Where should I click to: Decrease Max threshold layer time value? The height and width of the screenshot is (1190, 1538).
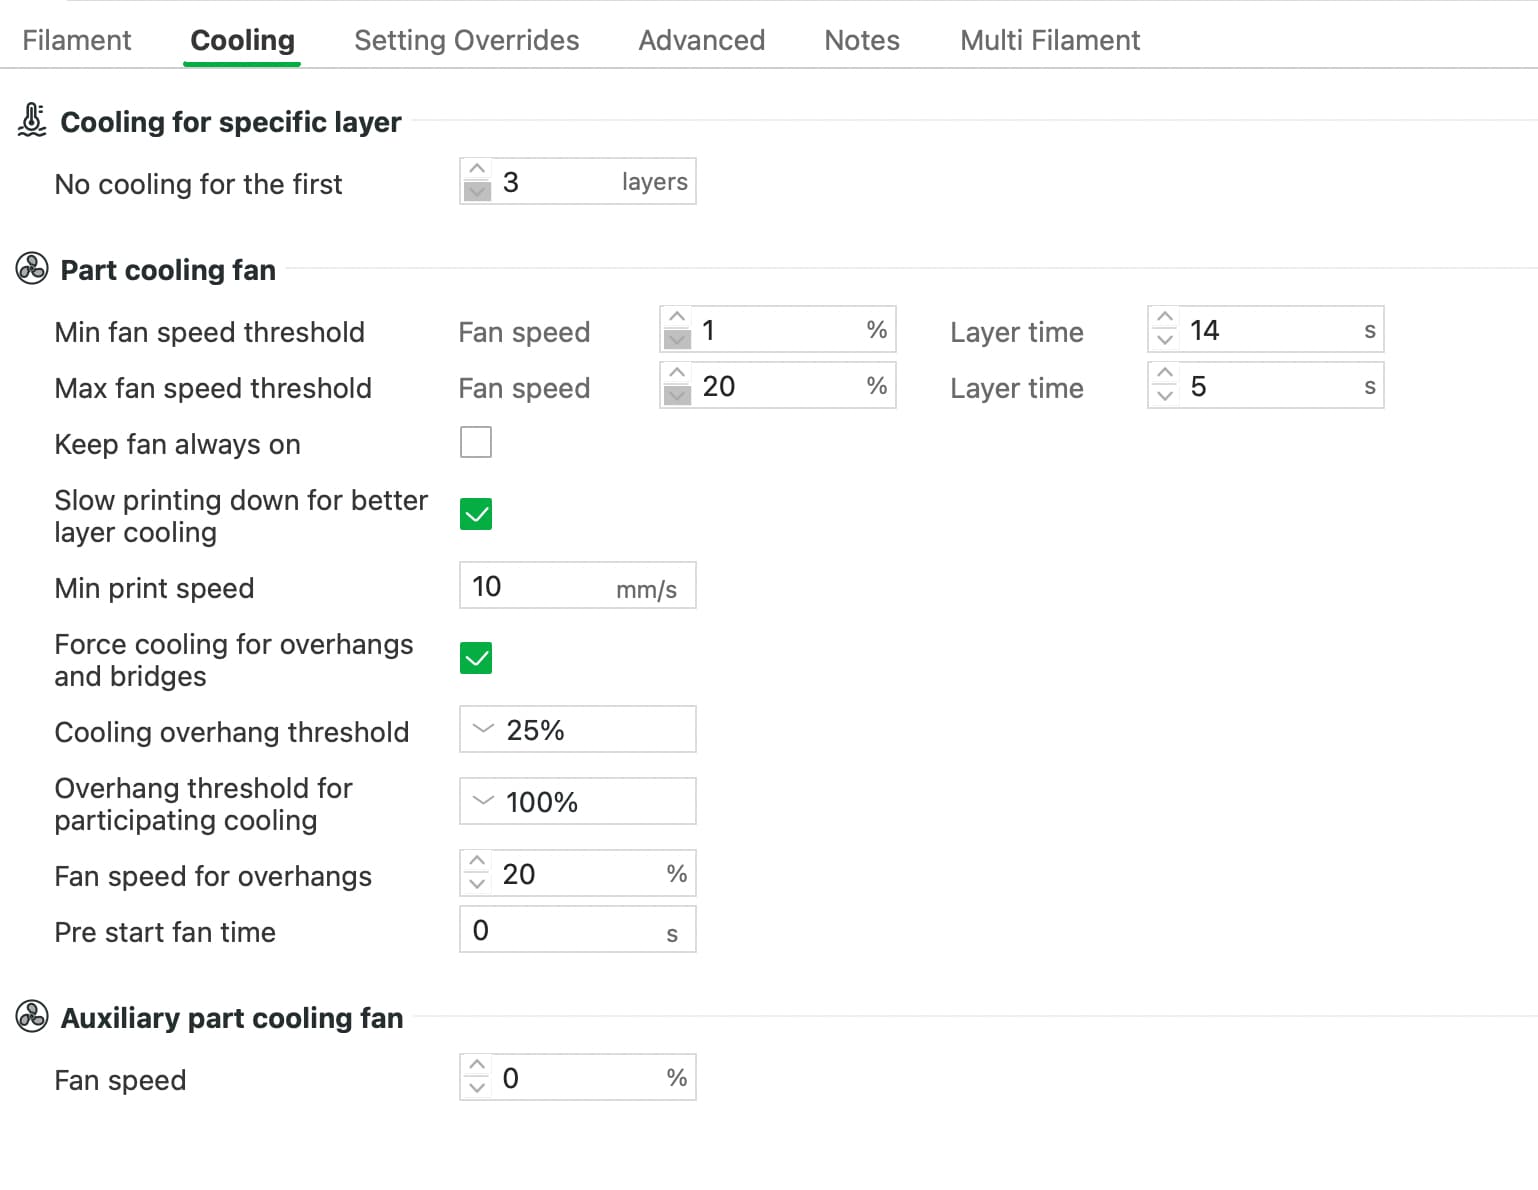(x=1165, y=396)
